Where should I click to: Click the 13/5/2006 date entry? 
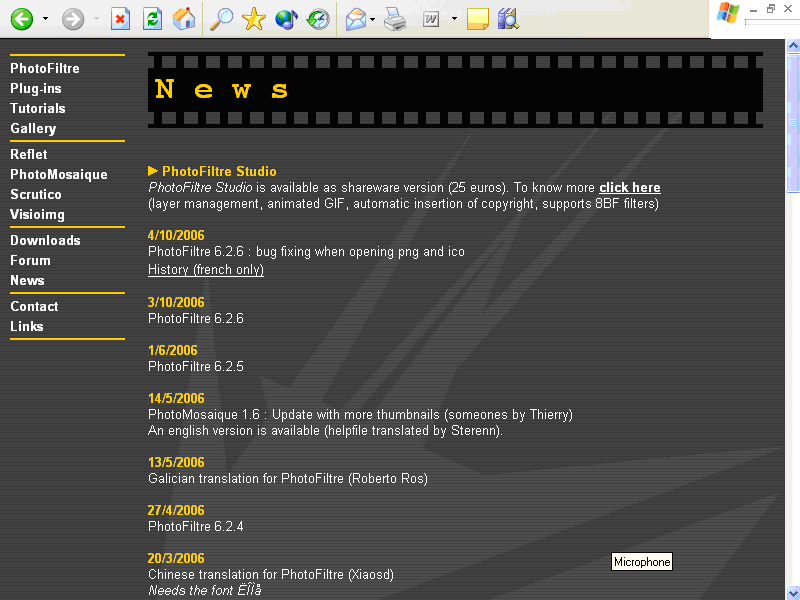176,462
